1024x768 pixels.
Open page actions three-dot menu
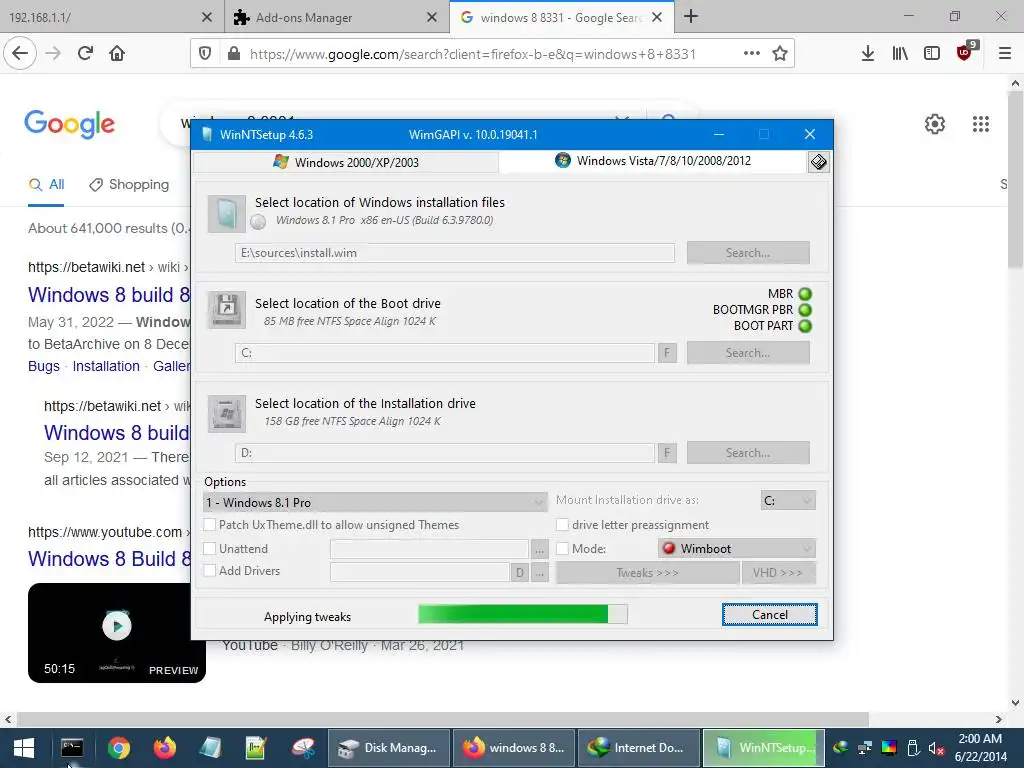(x=752, y=53)
